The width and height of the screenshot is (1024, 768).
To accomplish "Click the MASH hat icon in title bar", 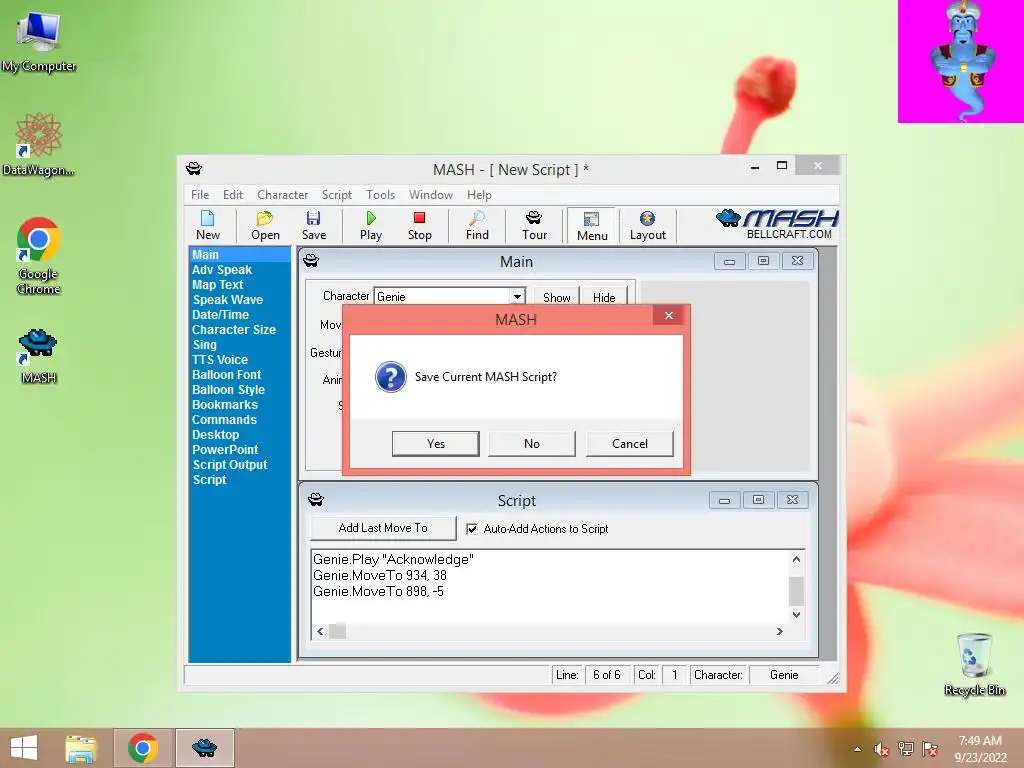I will pyautogui.click(x=194, y=168).
